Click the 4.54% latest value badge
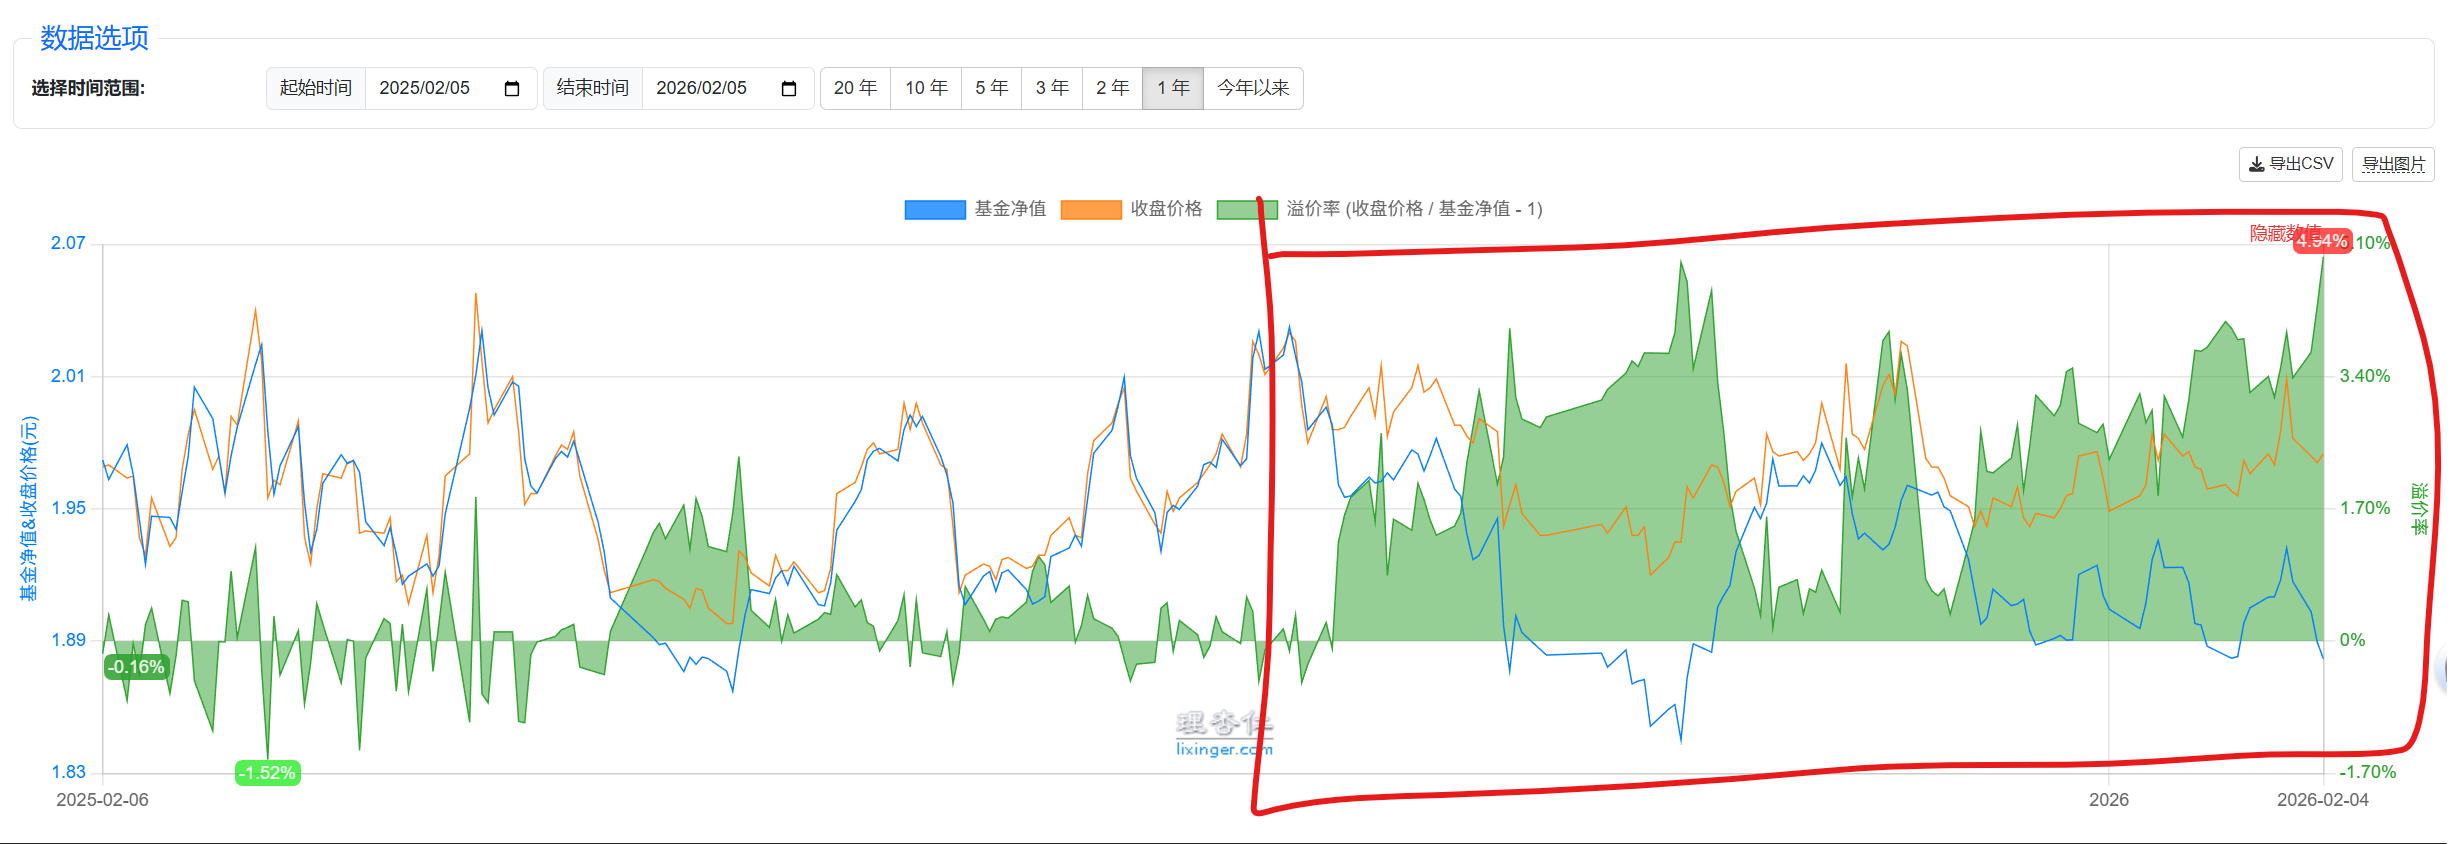 click(x=2322, y=241)
